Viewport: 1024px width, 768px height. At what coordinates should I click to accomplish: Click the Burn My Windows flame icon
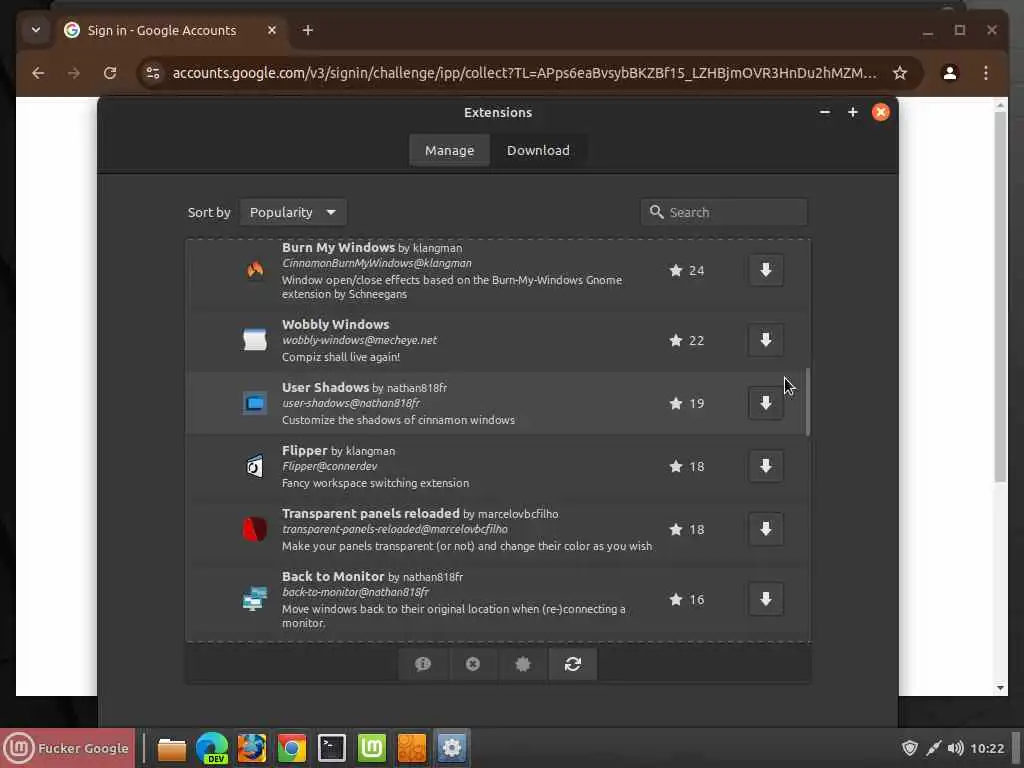(255, 270)
